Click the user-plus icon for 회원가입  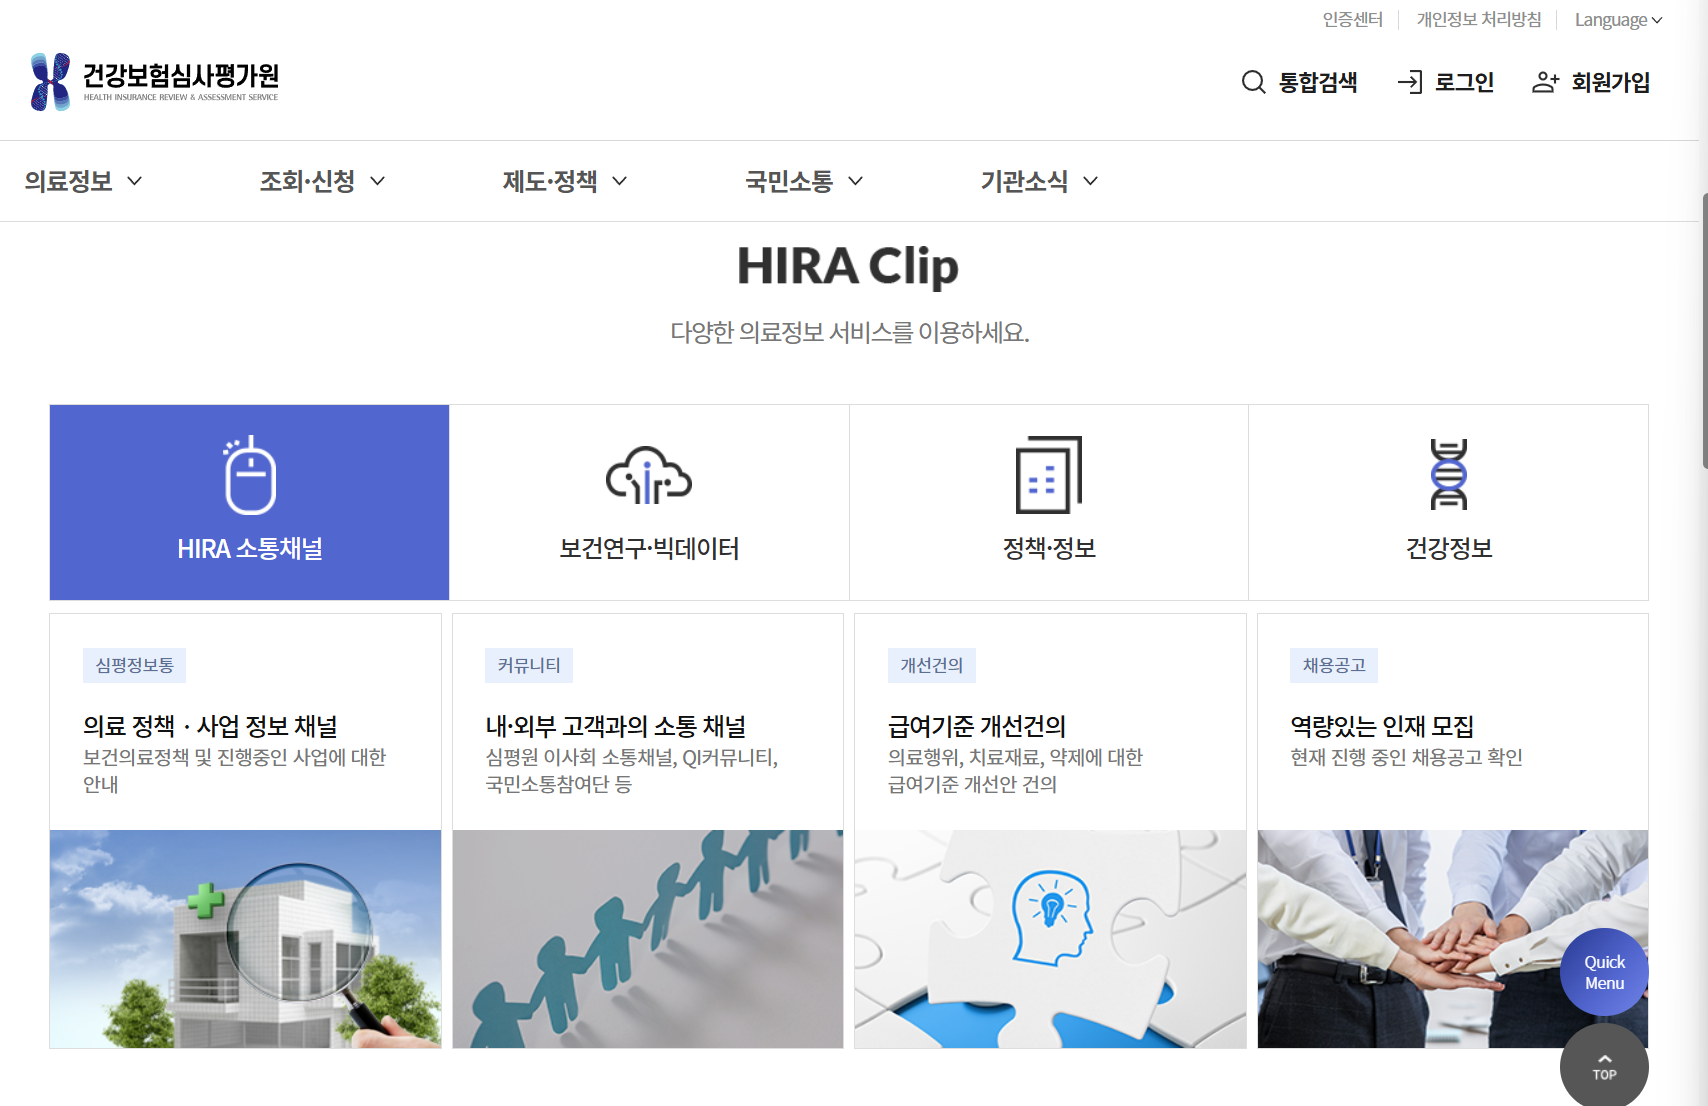pyautogui.click(x=1545, y=82)
